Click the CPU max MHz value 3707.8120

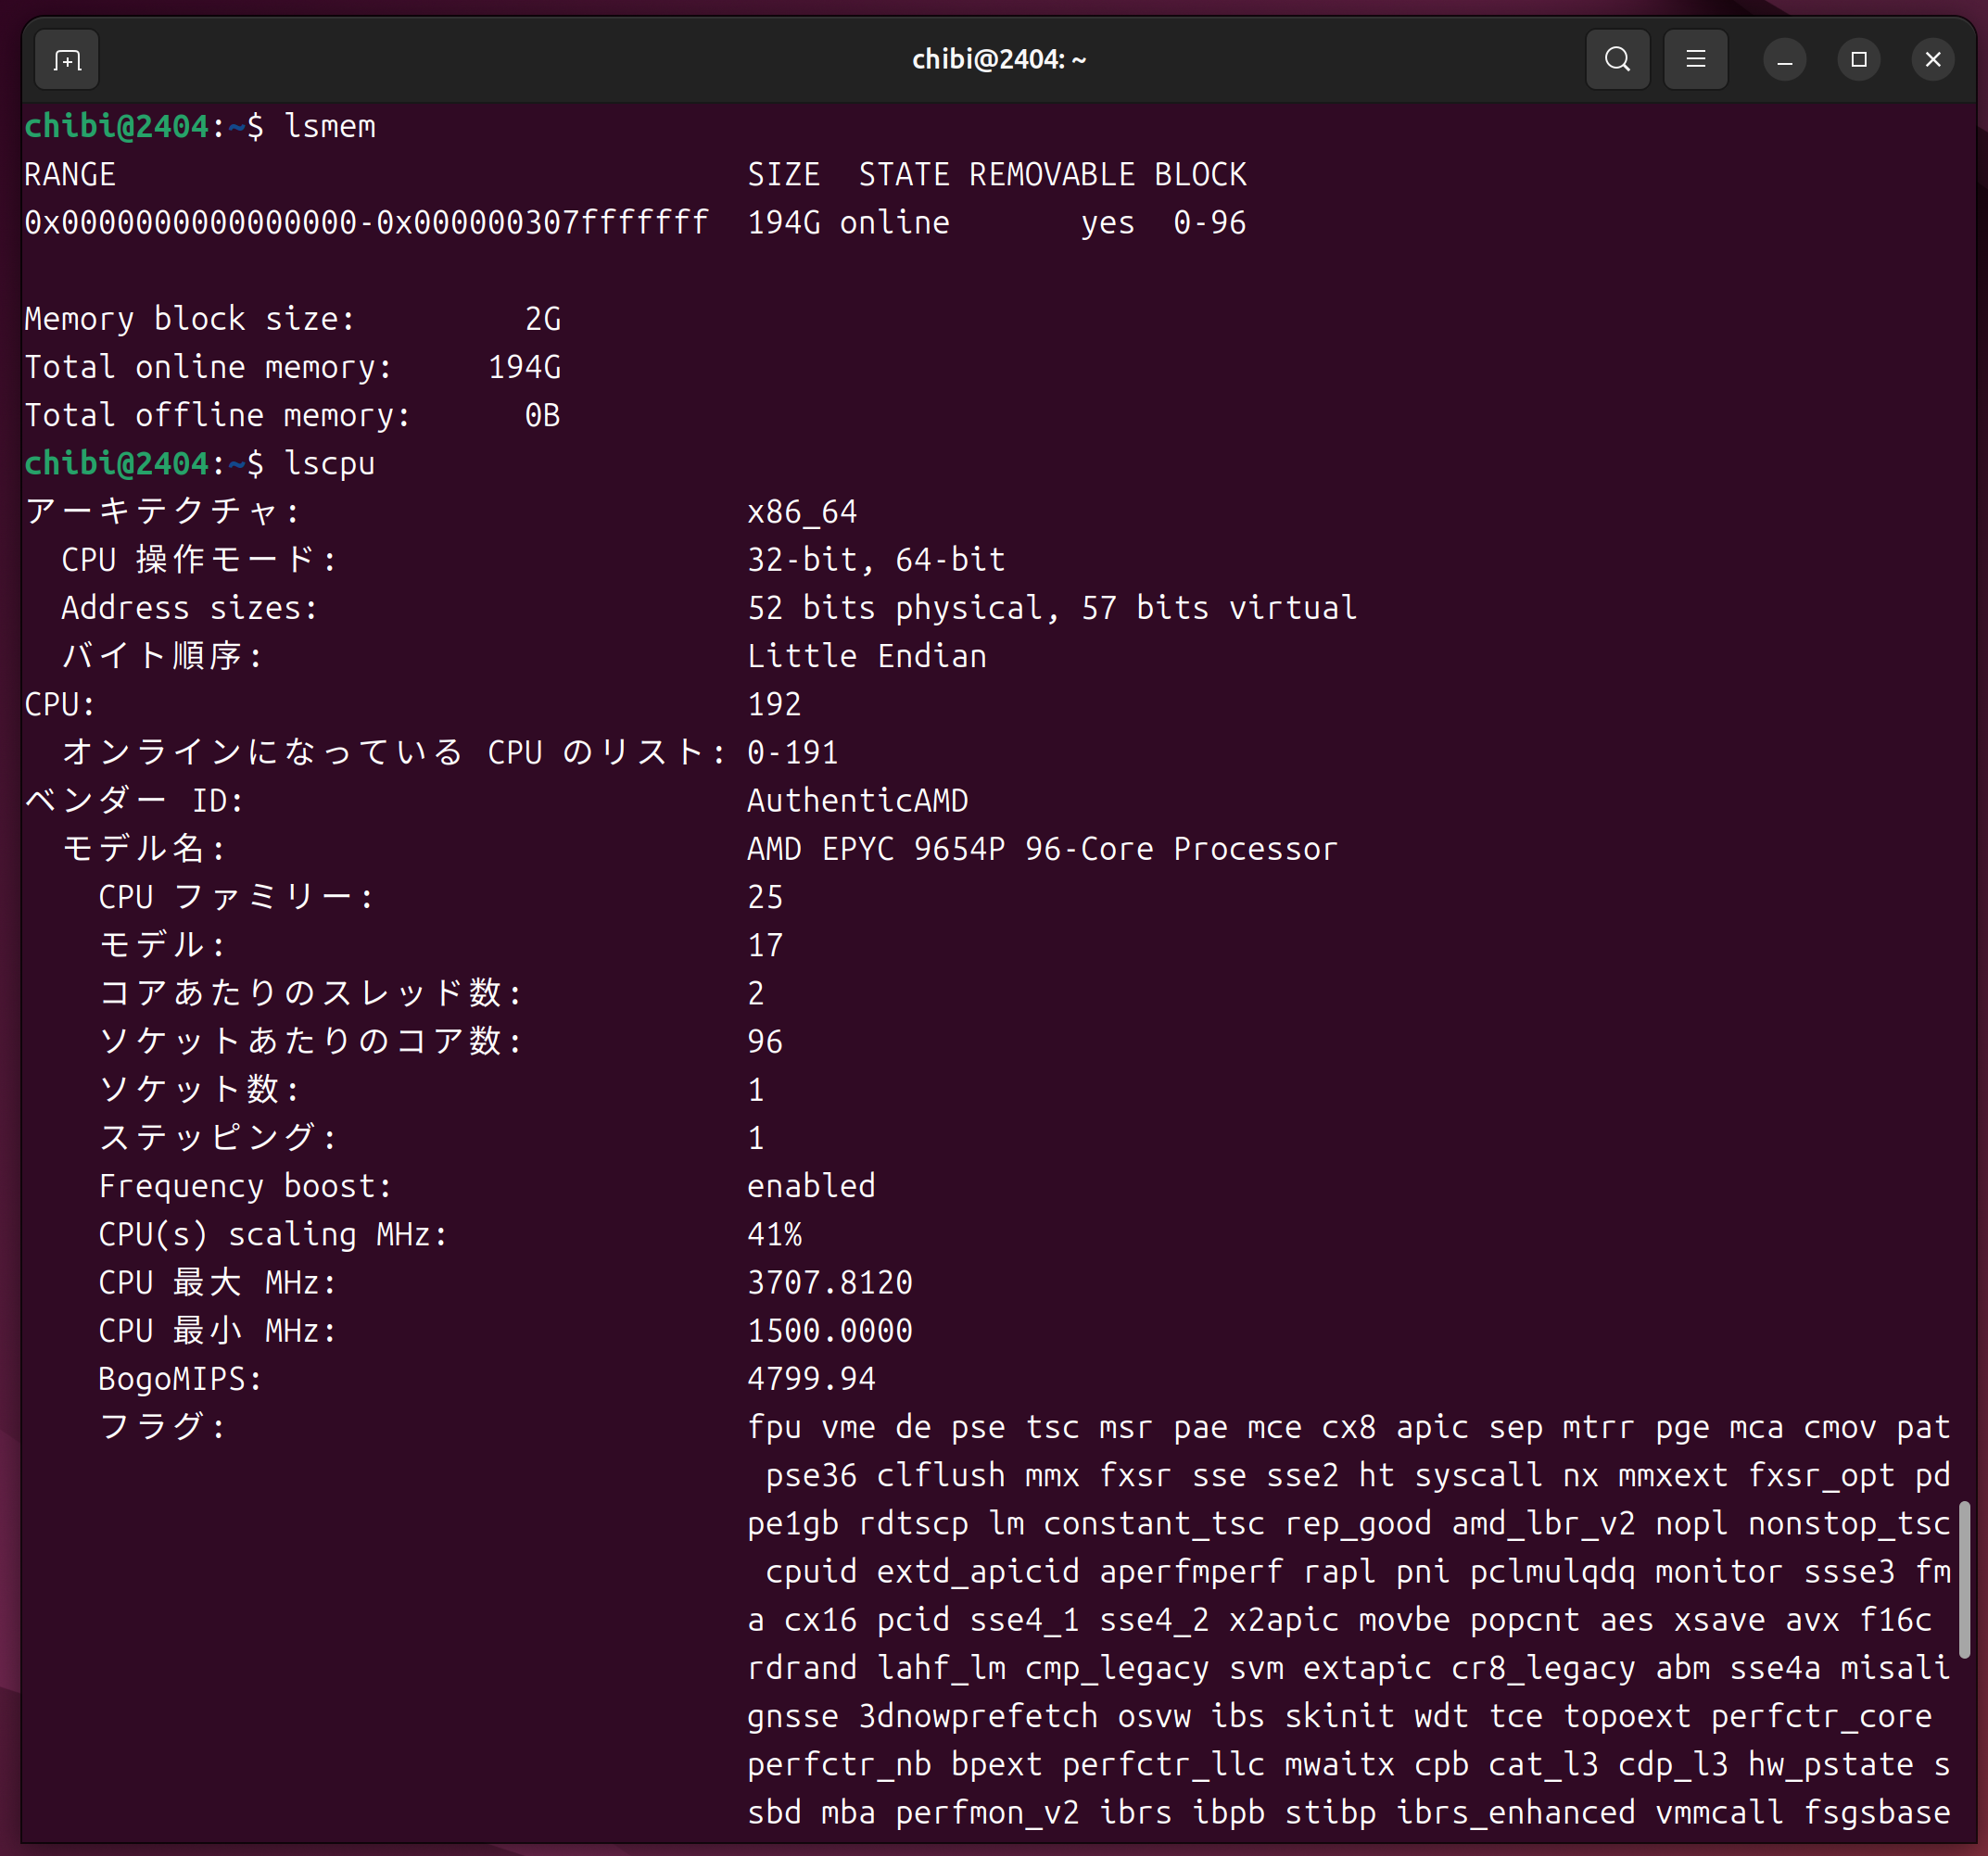(x=829, y=1283)
